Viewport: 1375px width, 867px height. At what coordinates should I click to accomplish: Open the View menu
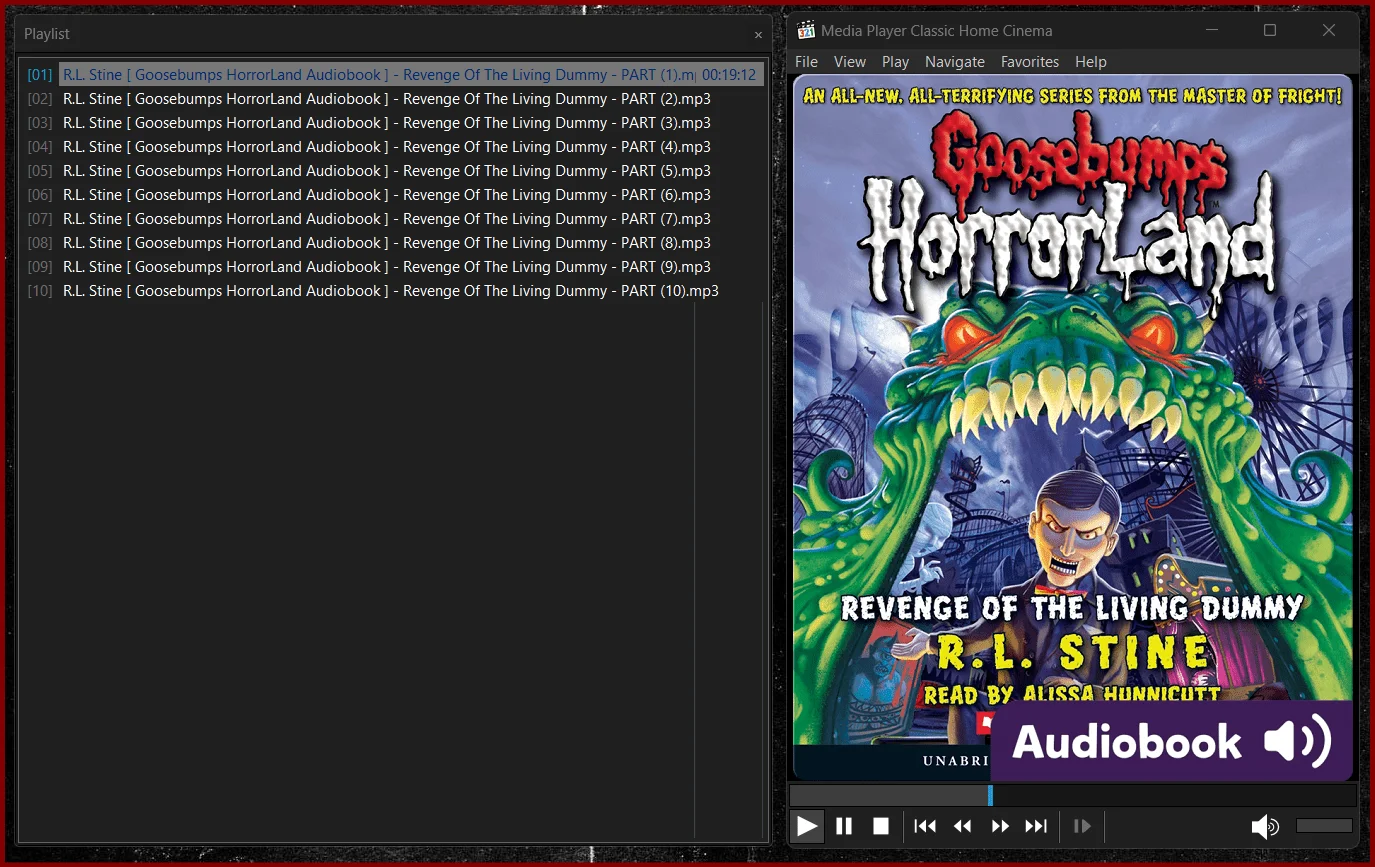[x=850, y=62]
